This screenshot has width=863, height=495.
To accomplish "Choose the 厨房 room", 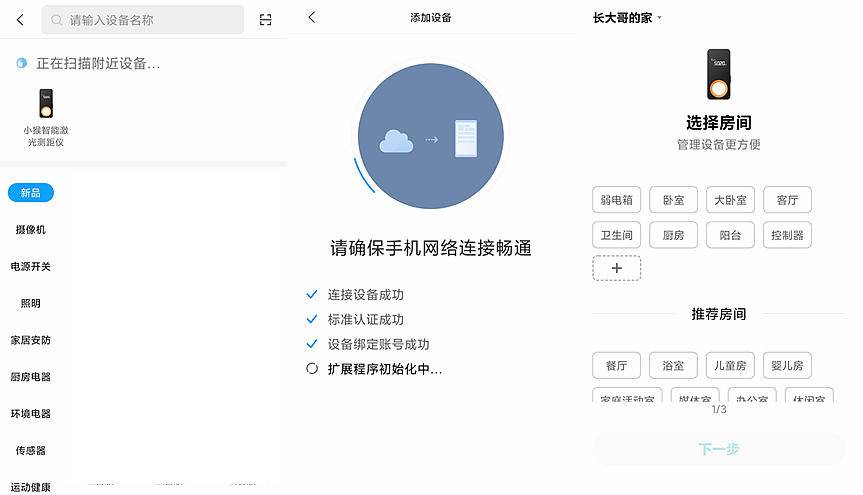I will (x=674, y=235).
